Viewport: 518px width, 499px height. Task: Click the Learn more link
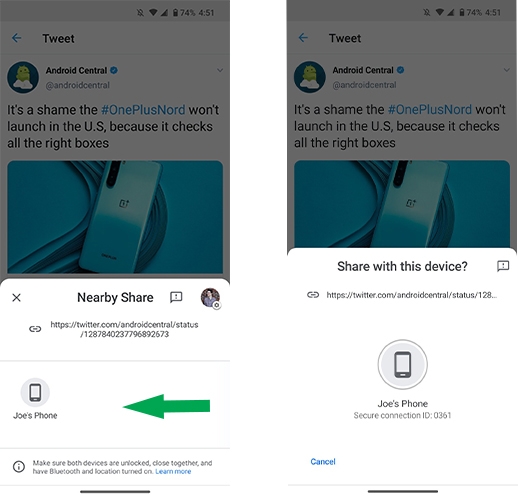point(173,471)
